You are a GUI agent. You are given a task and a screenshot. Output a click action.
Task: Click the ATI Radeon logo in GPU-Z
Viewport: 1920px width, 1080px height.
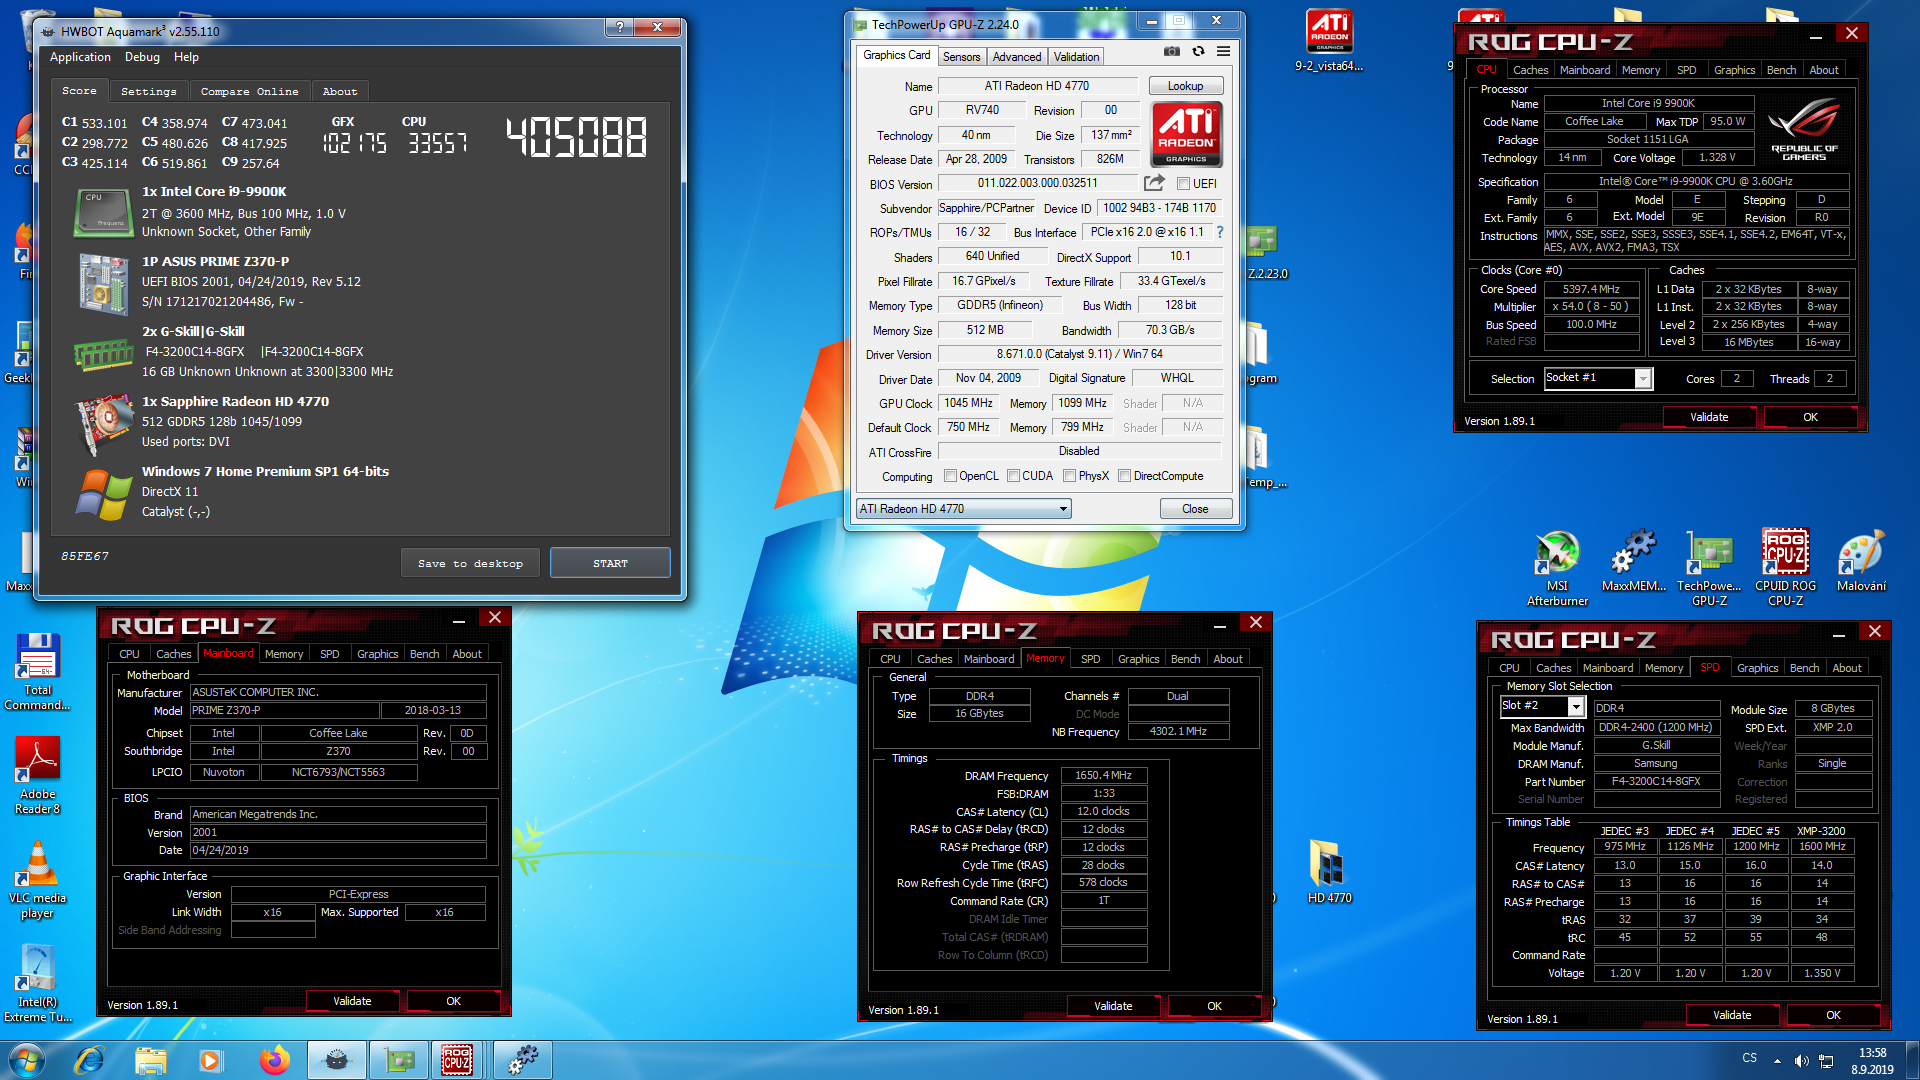1186,134
